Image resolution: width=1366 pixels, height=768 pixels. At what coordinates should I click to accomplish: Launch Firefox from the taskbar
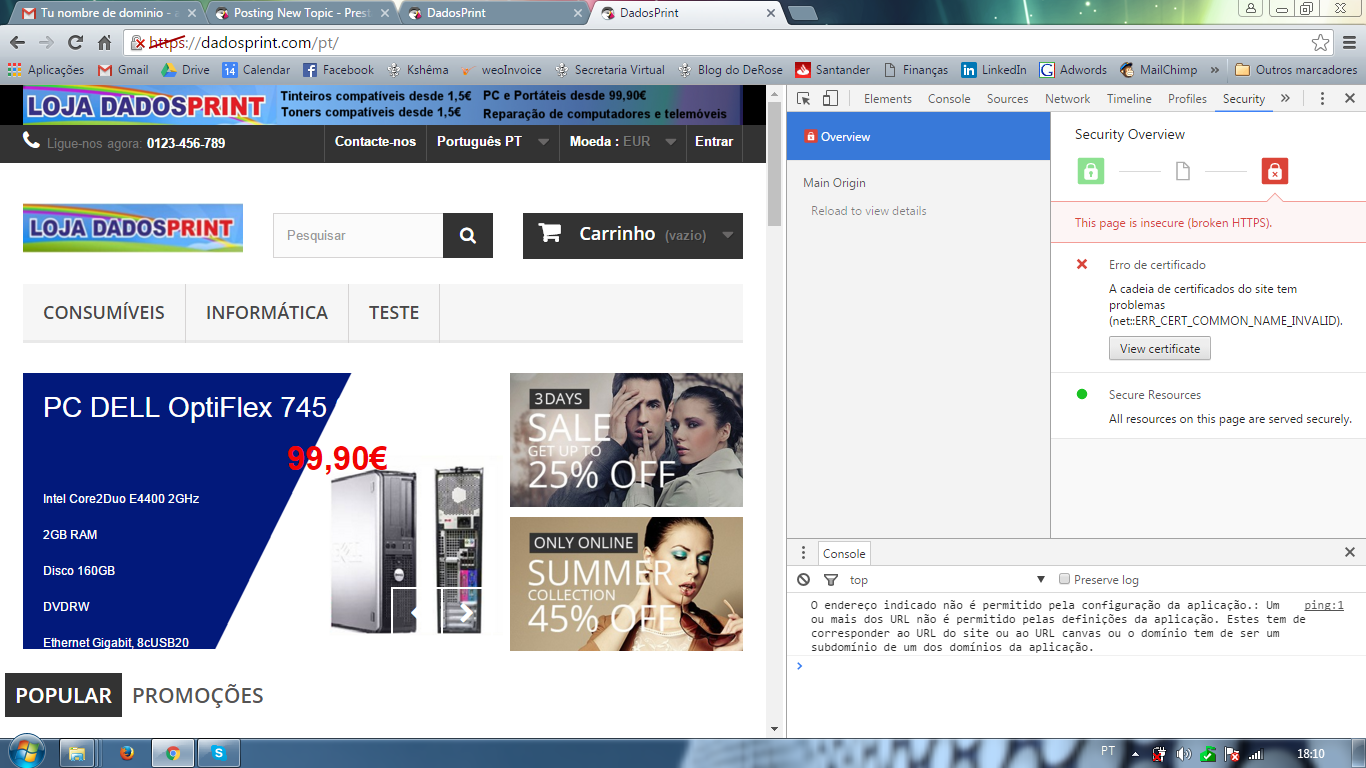127,753
